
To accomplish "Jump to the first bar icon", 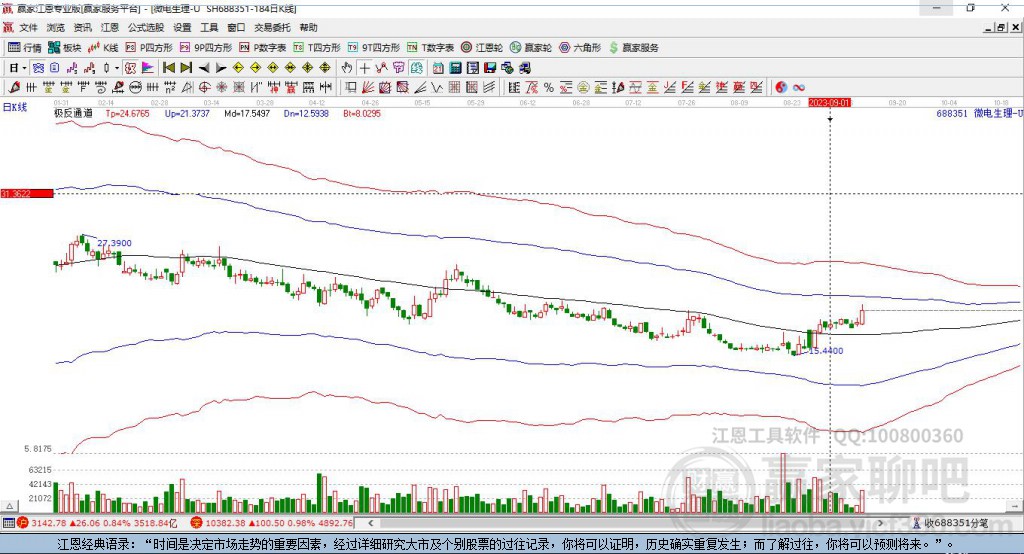I will tap(168, 68).
